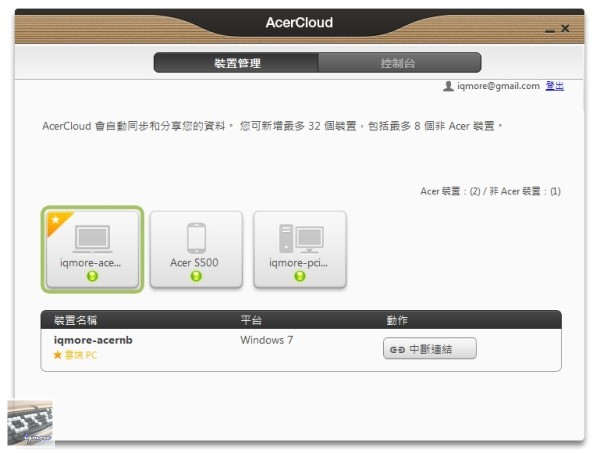Click the laptop icon on iqmore-ace... card
This screenshot has width=600, height=453.
pos(92,239)
